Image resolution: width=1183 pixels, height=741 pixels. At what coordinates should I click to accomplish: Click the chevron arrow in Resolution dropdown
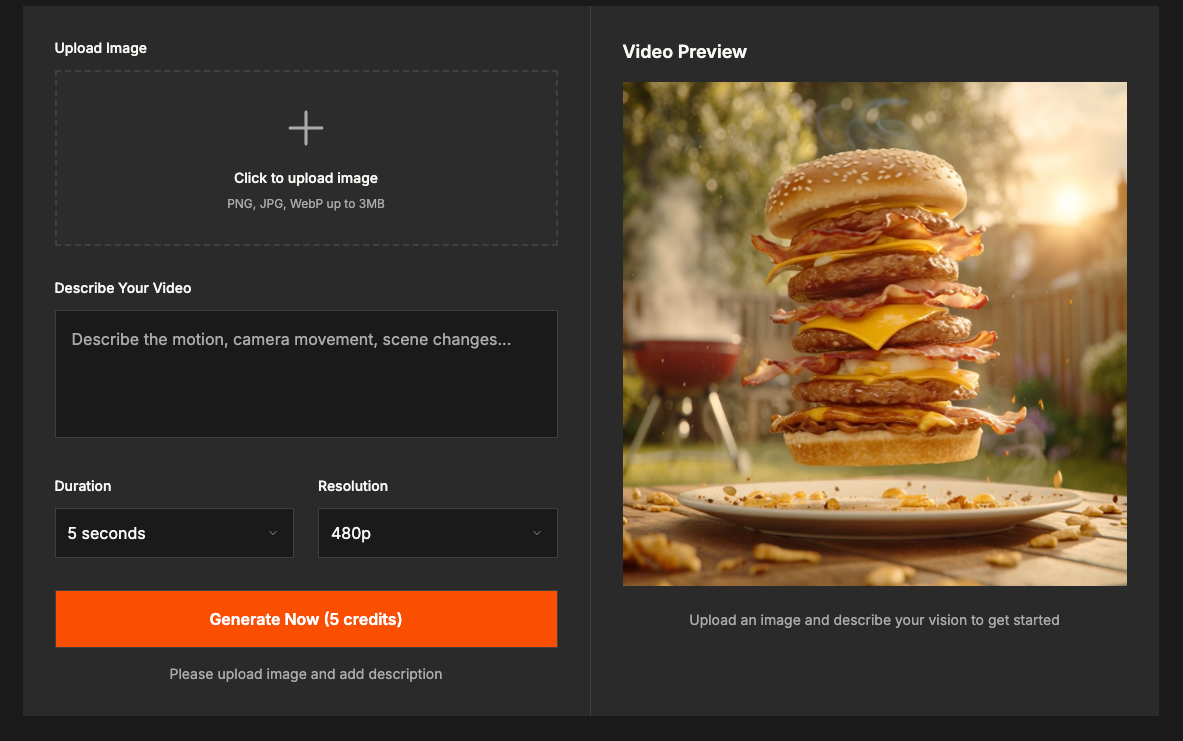537,533
